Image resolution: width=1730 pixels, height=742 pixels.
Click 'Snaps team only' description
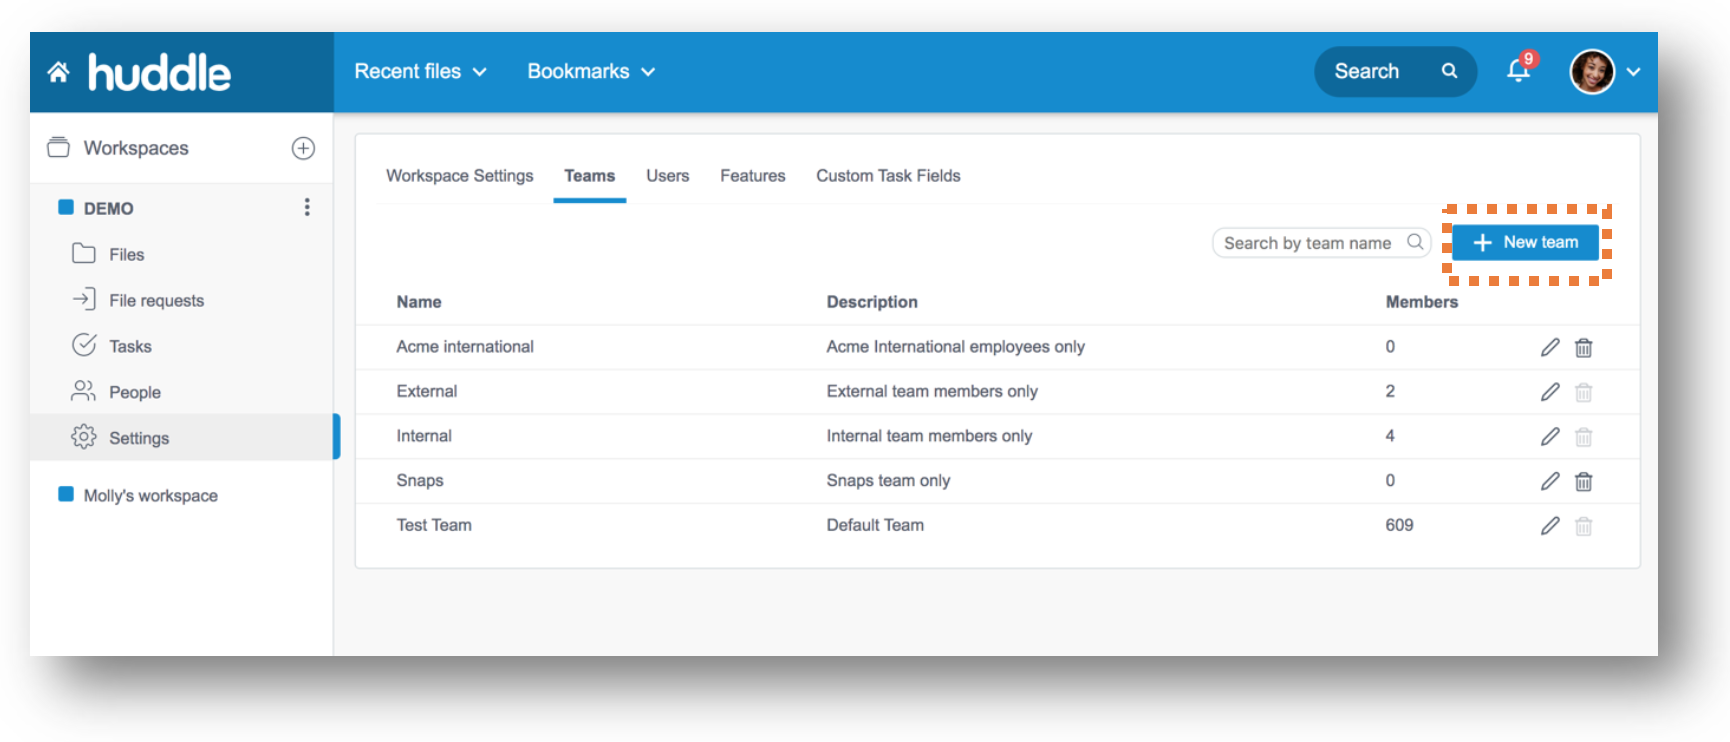888,480
